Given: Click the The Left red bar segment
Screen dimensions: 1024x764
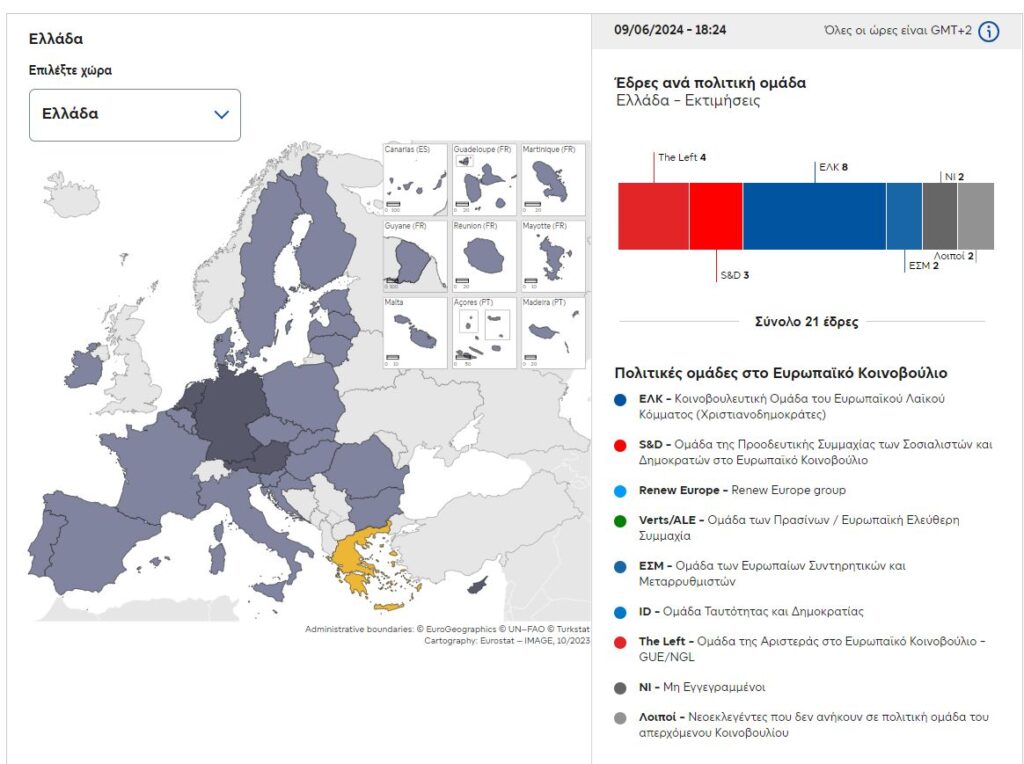Looking at the screenshot, I should [653, 216].
